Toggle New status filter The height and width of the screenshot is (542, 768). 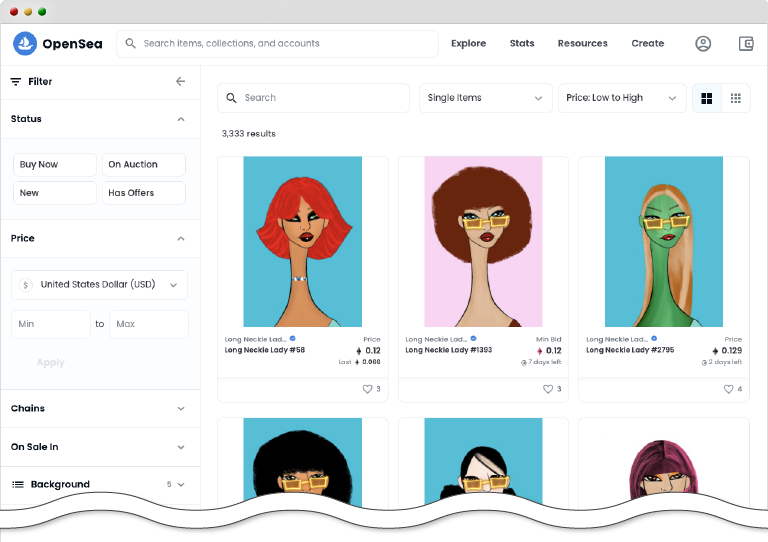coord(55,193)
